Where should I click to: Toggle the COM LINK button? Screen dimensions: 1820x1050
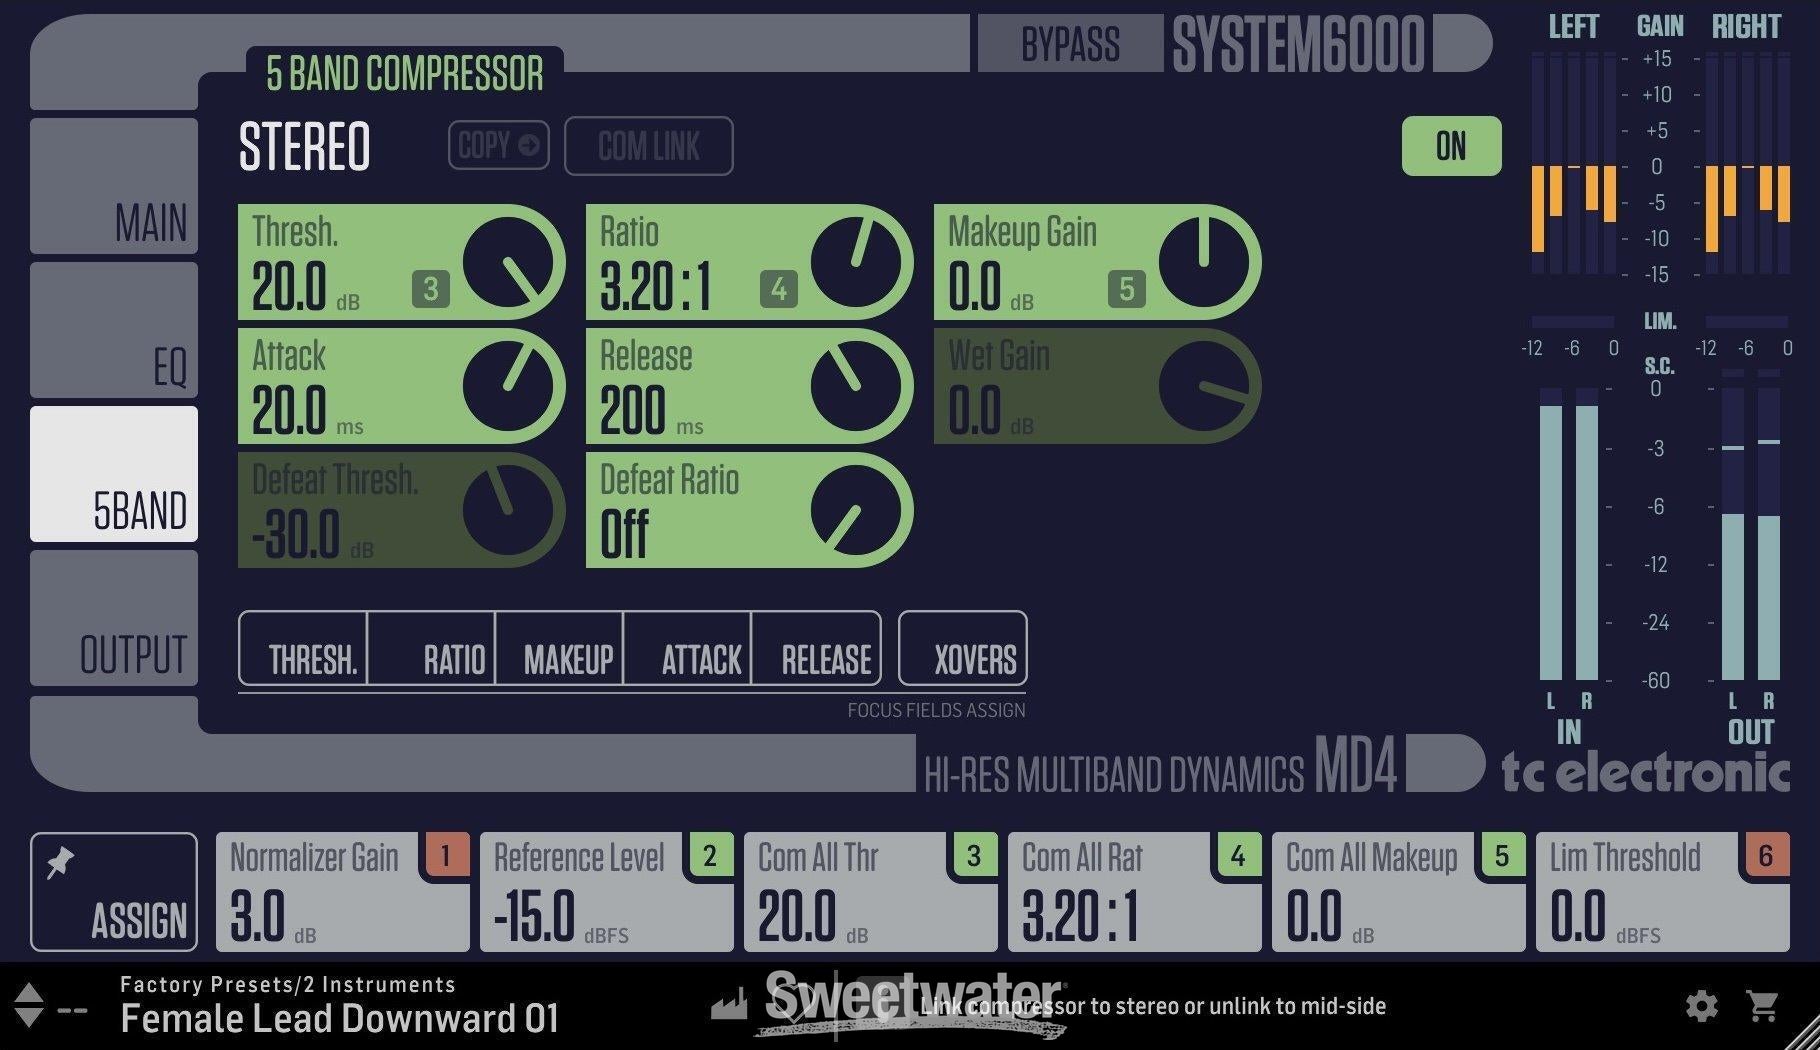[x=648, y=146]
